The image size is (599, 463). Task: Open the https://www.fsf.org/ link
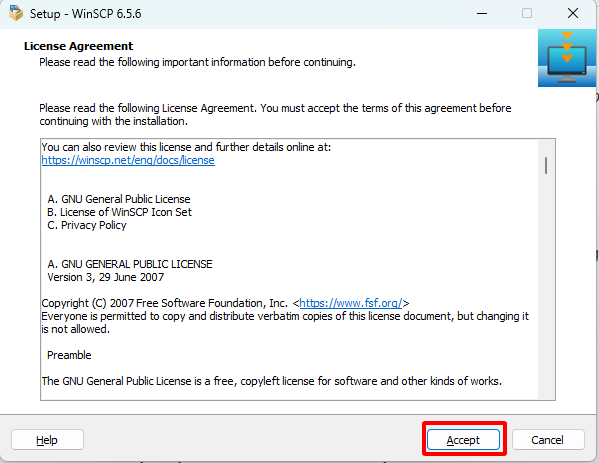point(351,303)
